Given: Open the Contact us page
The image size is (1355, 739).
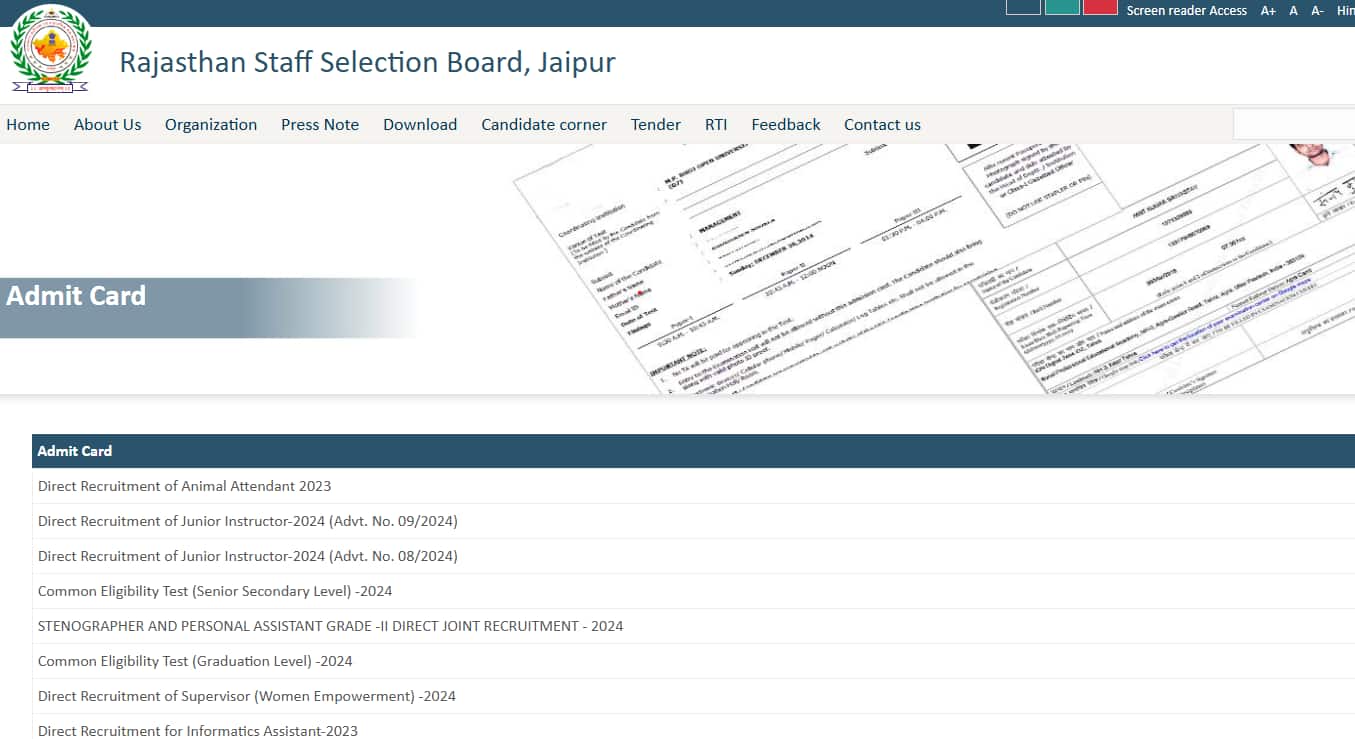Looking at the screenshot, I should click(x=882, y=125).
